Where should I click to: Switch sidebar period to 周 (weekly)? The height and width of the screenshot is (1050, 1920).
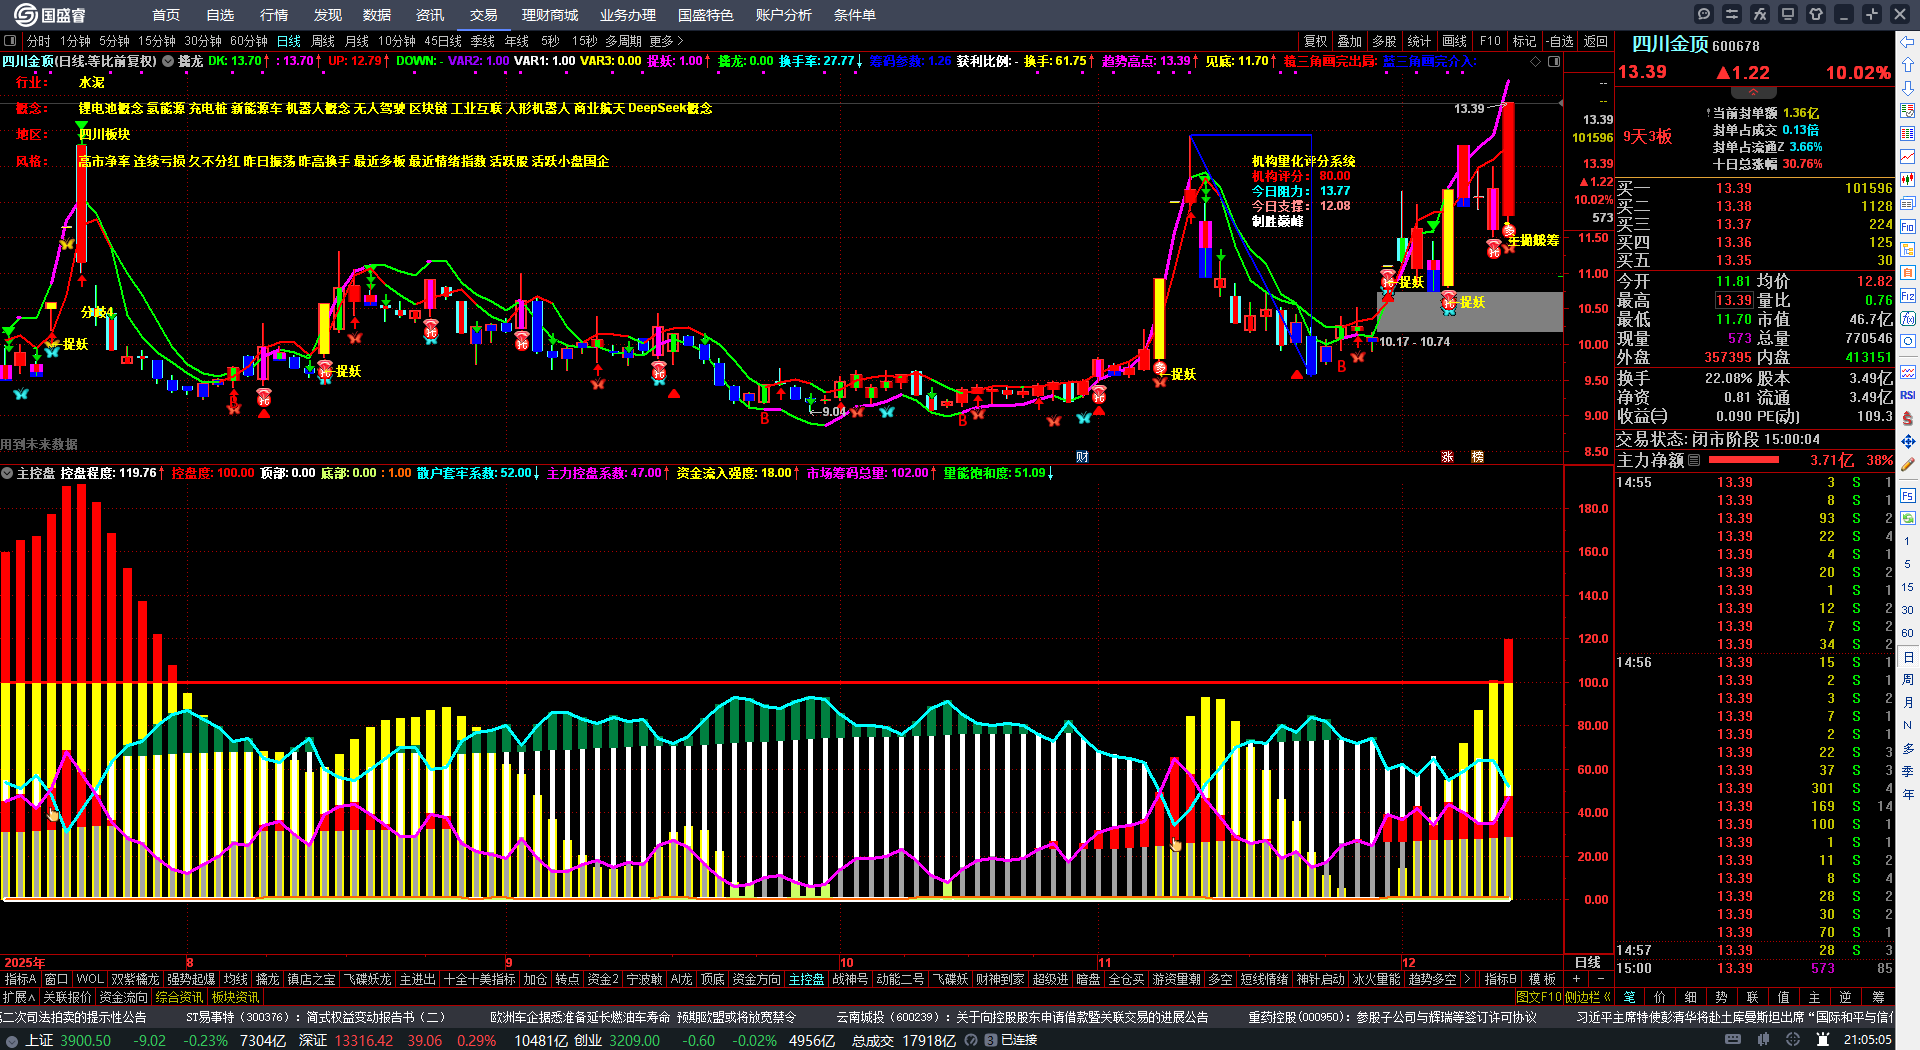point(1908,680)
